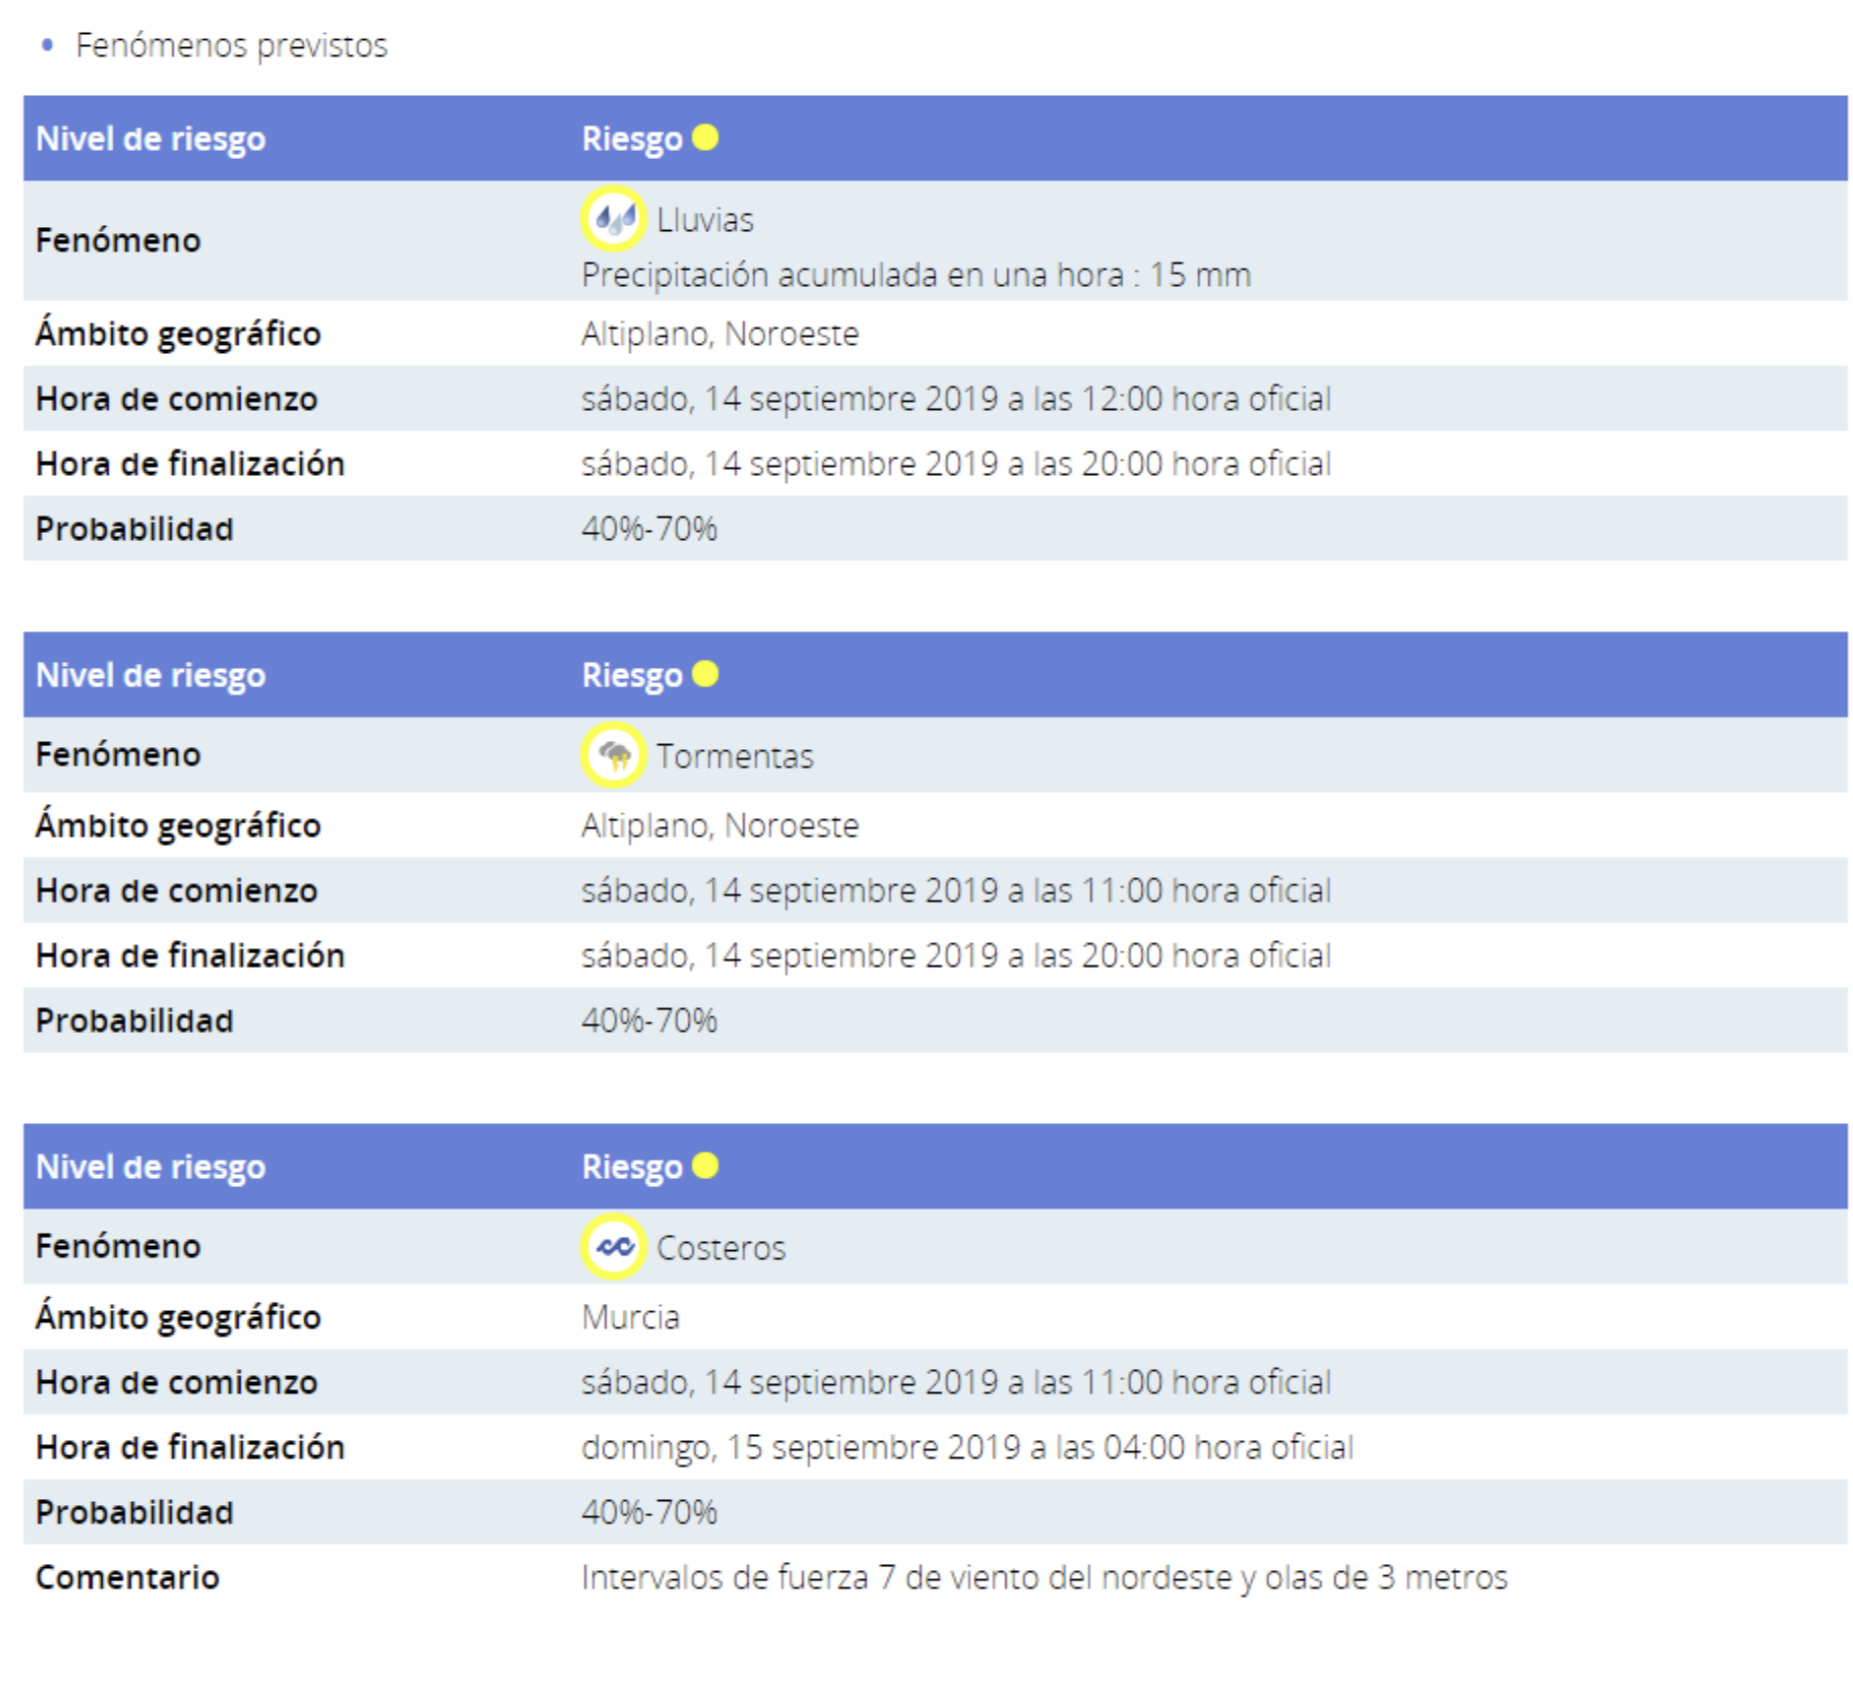The image size is (1853, 1686).
Task: Select the Fenómenos previstos heading
Action: [231, 45]
